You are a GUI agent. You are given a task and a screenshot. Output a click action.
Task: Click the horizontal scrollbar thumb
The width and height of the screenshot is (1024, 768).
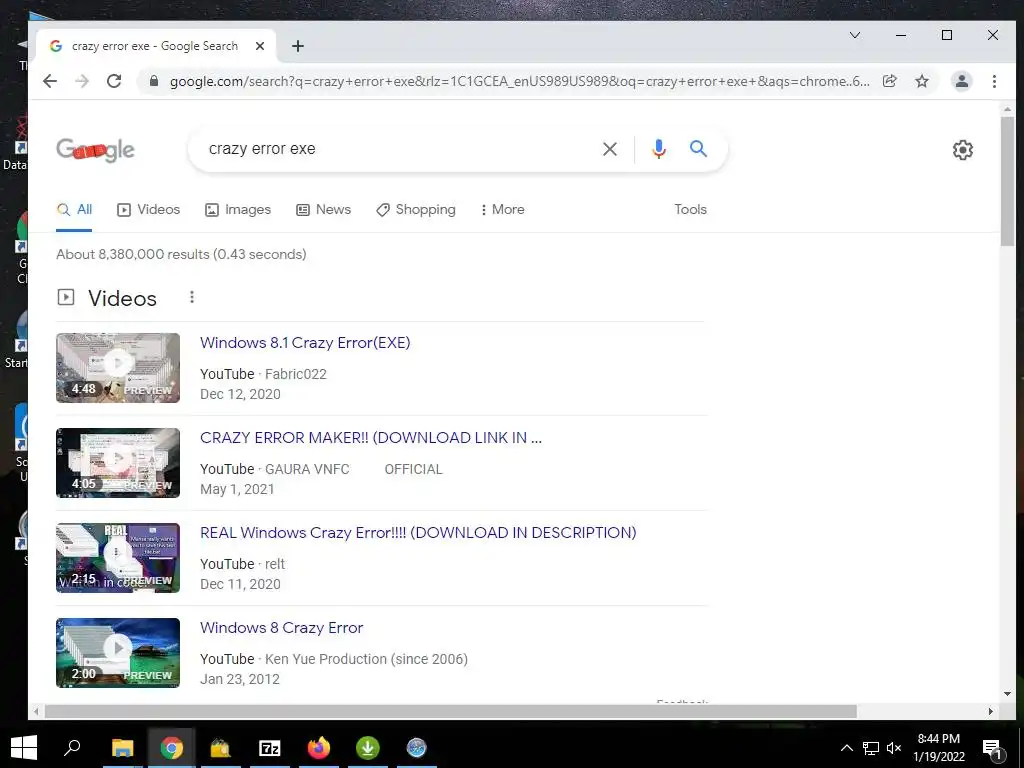pos(451,711)
